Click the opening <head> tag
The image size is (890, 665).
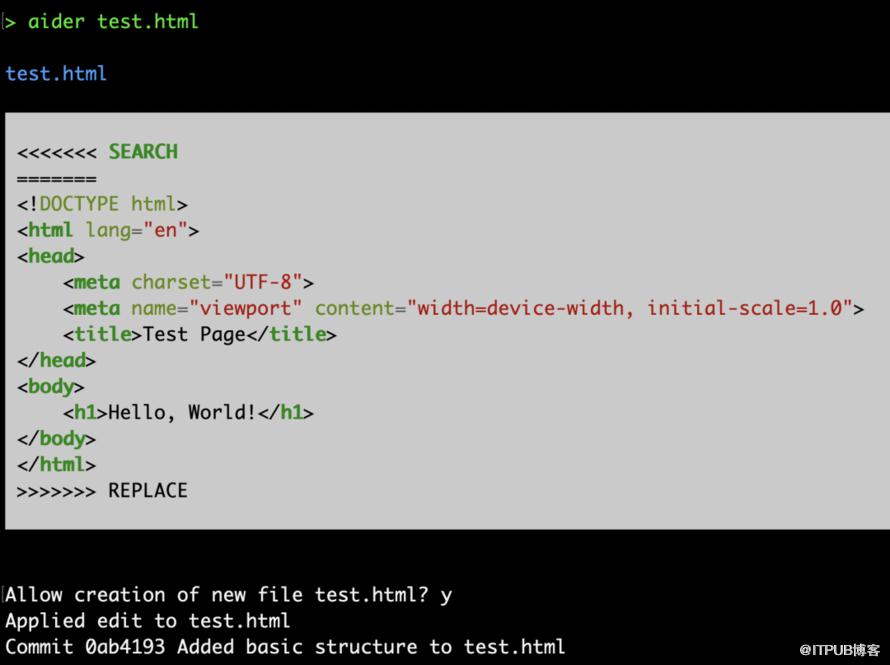(51, 256)
